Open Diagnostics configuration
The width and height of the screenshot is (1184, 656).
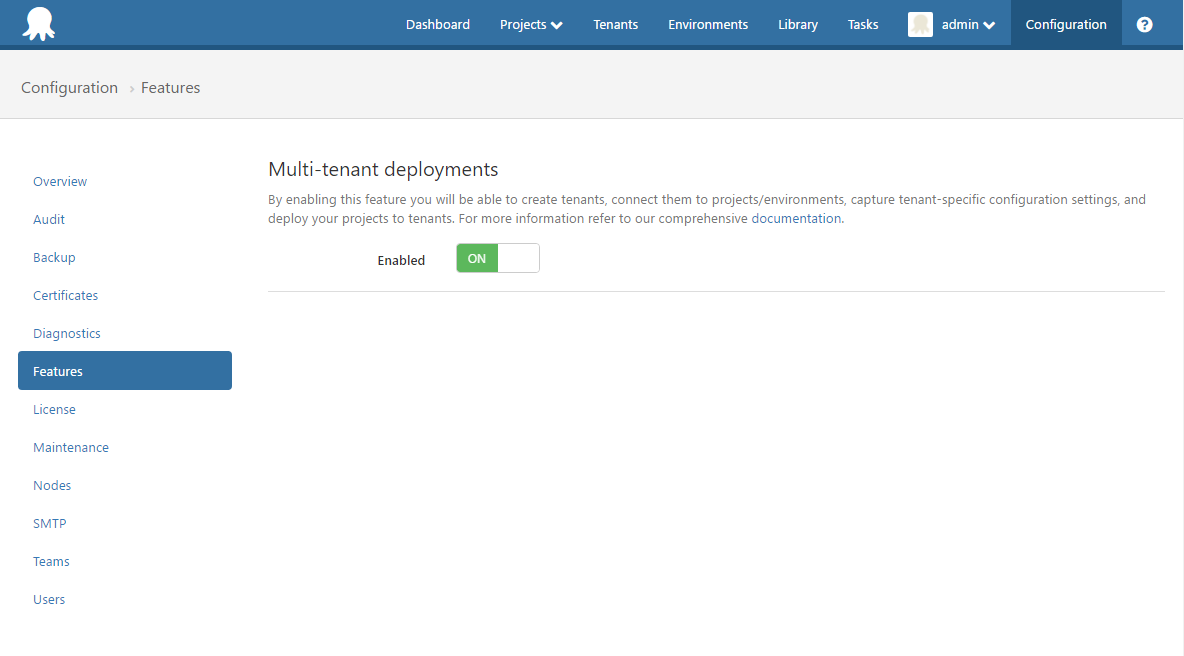tap(66, 333)
